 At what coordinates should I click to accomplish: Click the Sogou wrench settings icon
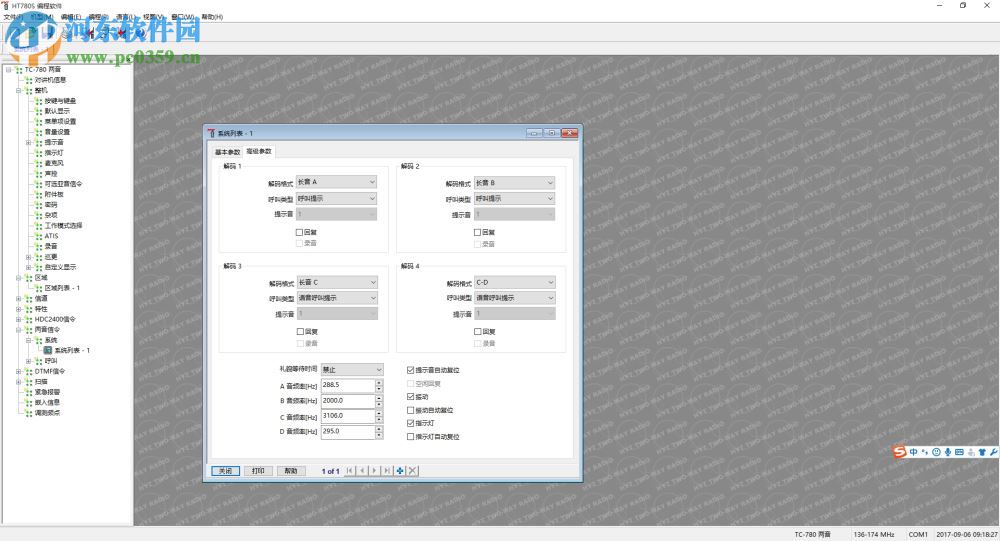click(994, 452)
